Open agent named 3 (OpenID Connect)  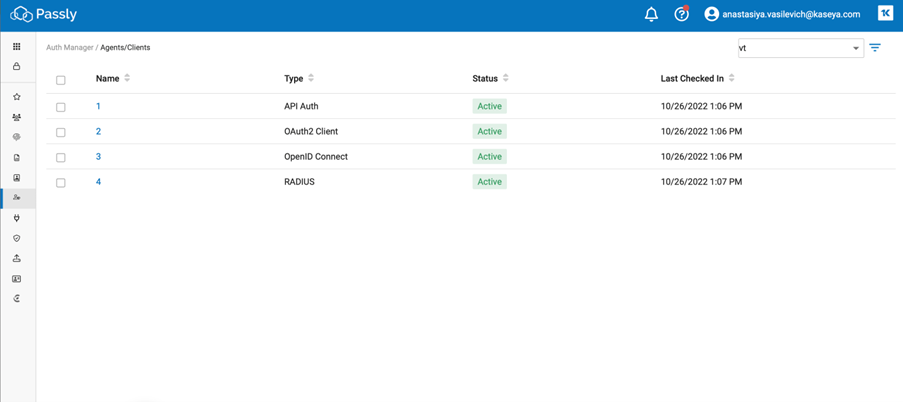[98, 157]
